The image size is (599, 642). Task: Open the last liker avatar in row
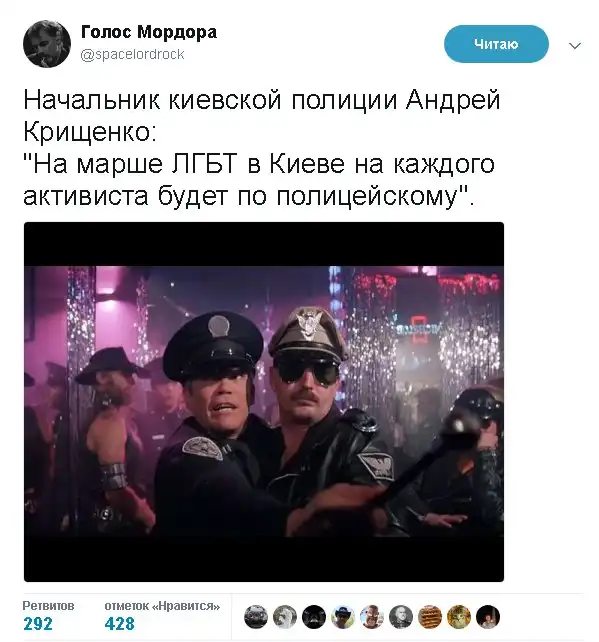(x=488, y=617)
